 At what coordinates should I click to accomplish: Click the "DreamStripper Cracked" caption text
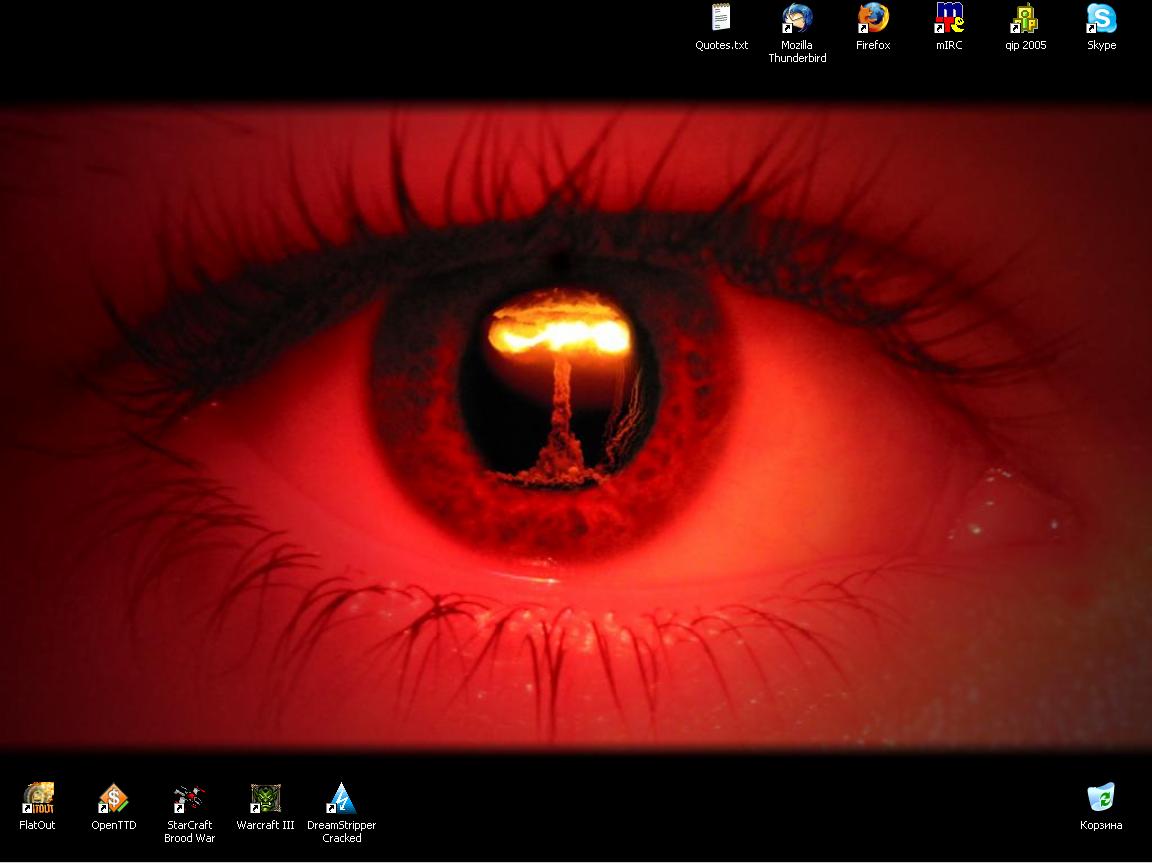pos(341,832)
